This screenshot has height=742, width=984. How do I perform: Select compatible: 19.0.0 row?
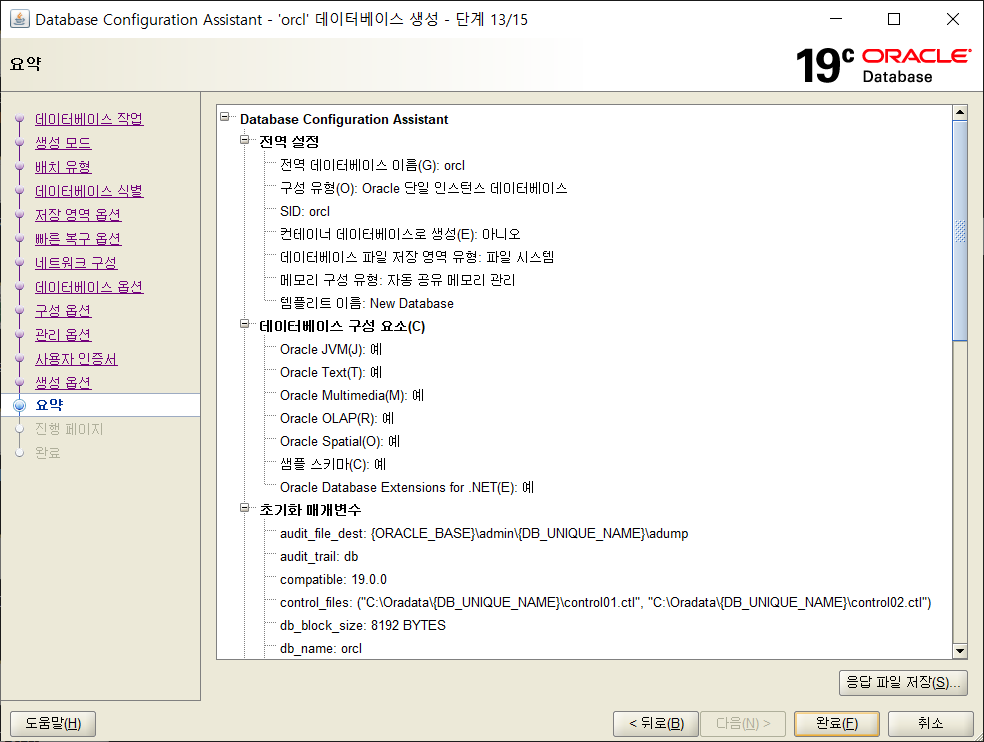coord(333,579)
